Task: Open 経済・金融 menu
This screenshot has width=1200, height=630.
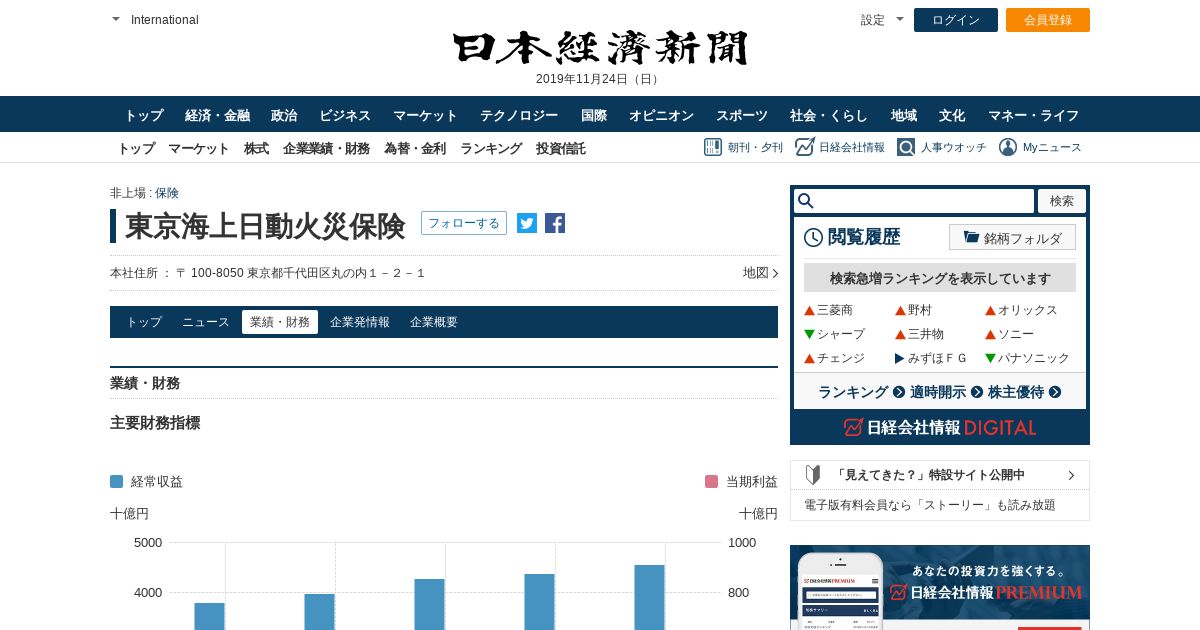Action: click(217, 115)
